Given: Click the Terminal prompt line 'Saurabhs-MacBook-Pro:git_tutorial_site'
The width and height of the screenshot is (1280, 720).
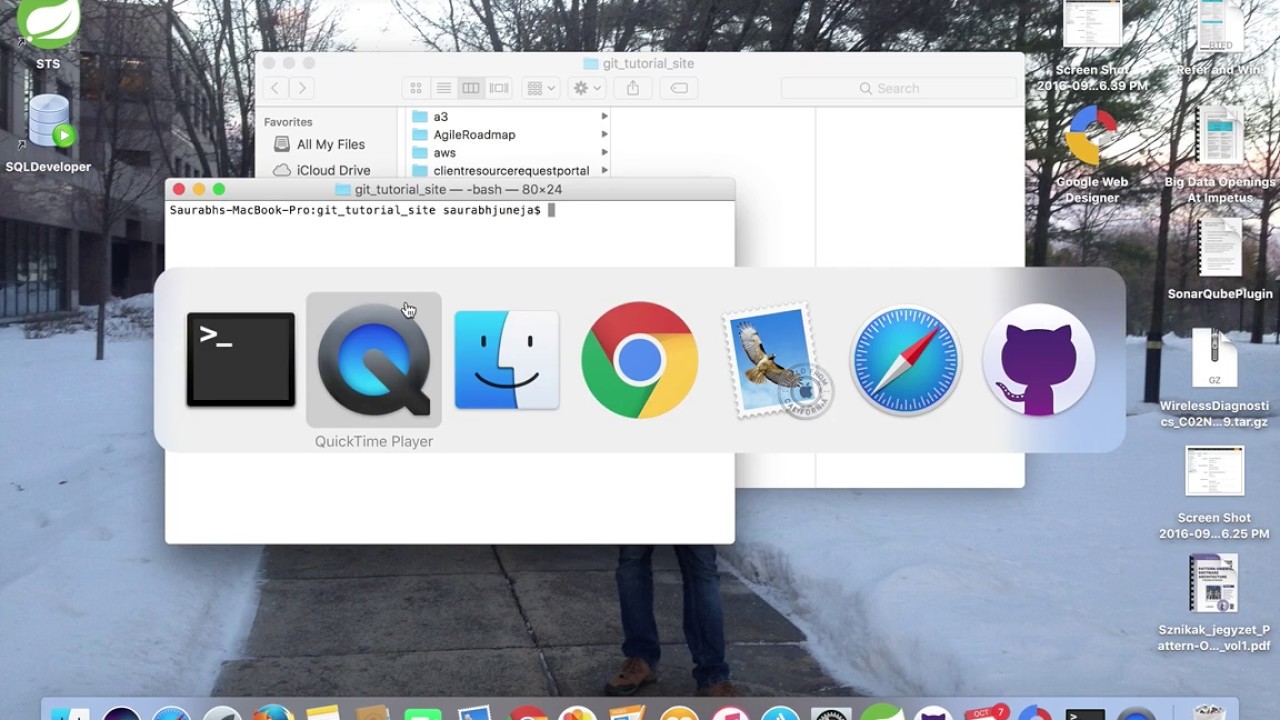Looking at the screenshot, I should (355, 210).
